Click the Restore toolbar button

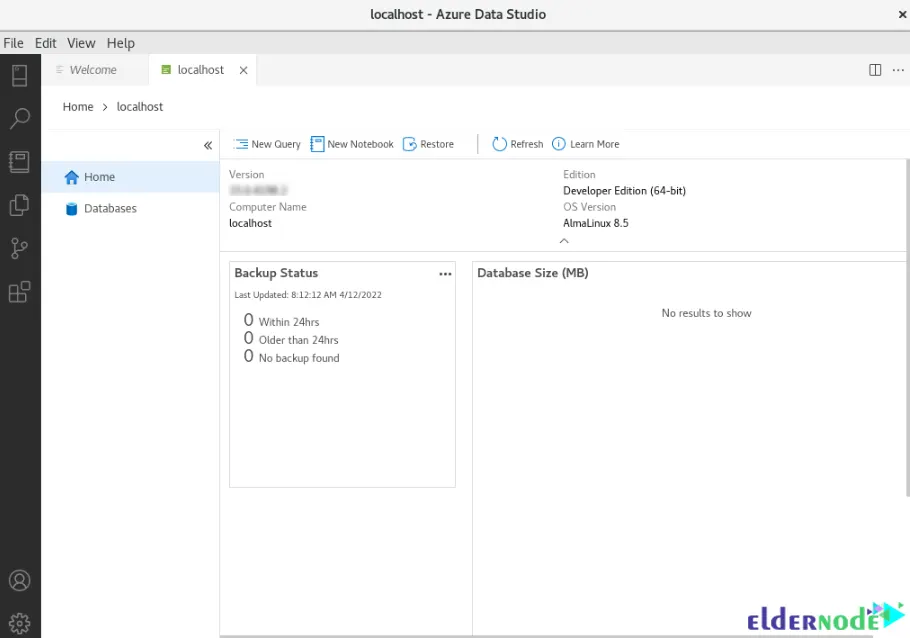coord(428,144)
